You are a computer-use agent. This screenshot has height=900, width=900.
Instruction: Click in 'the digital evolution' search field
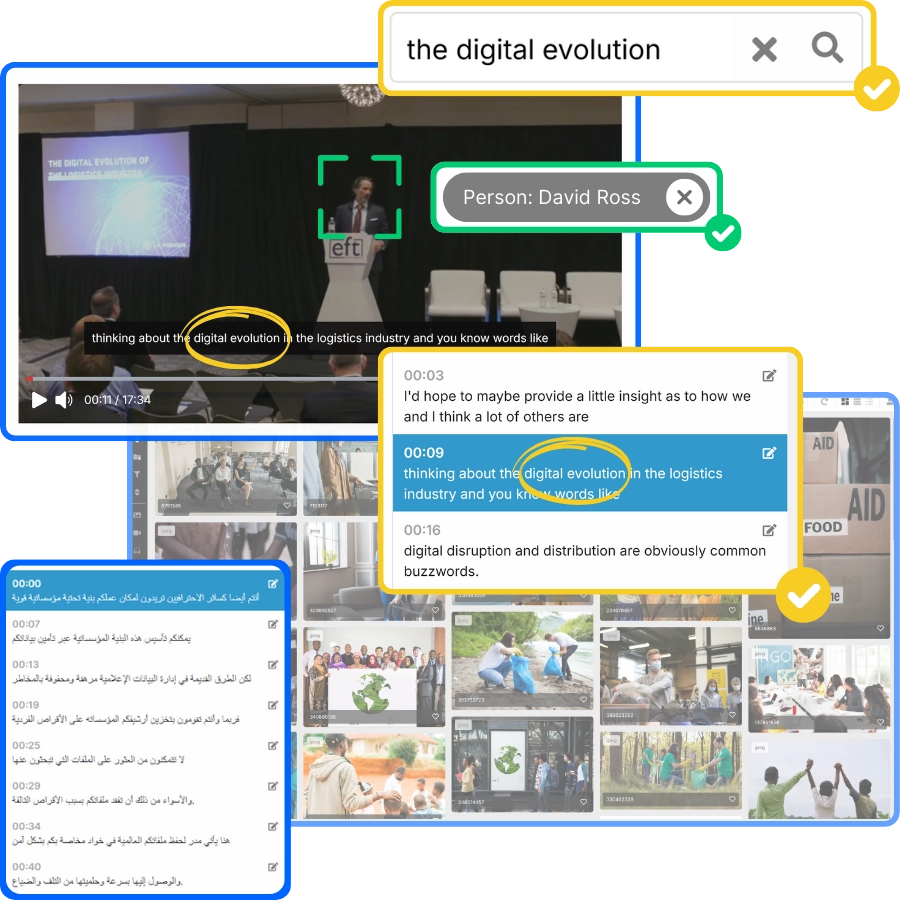[560, 49]
